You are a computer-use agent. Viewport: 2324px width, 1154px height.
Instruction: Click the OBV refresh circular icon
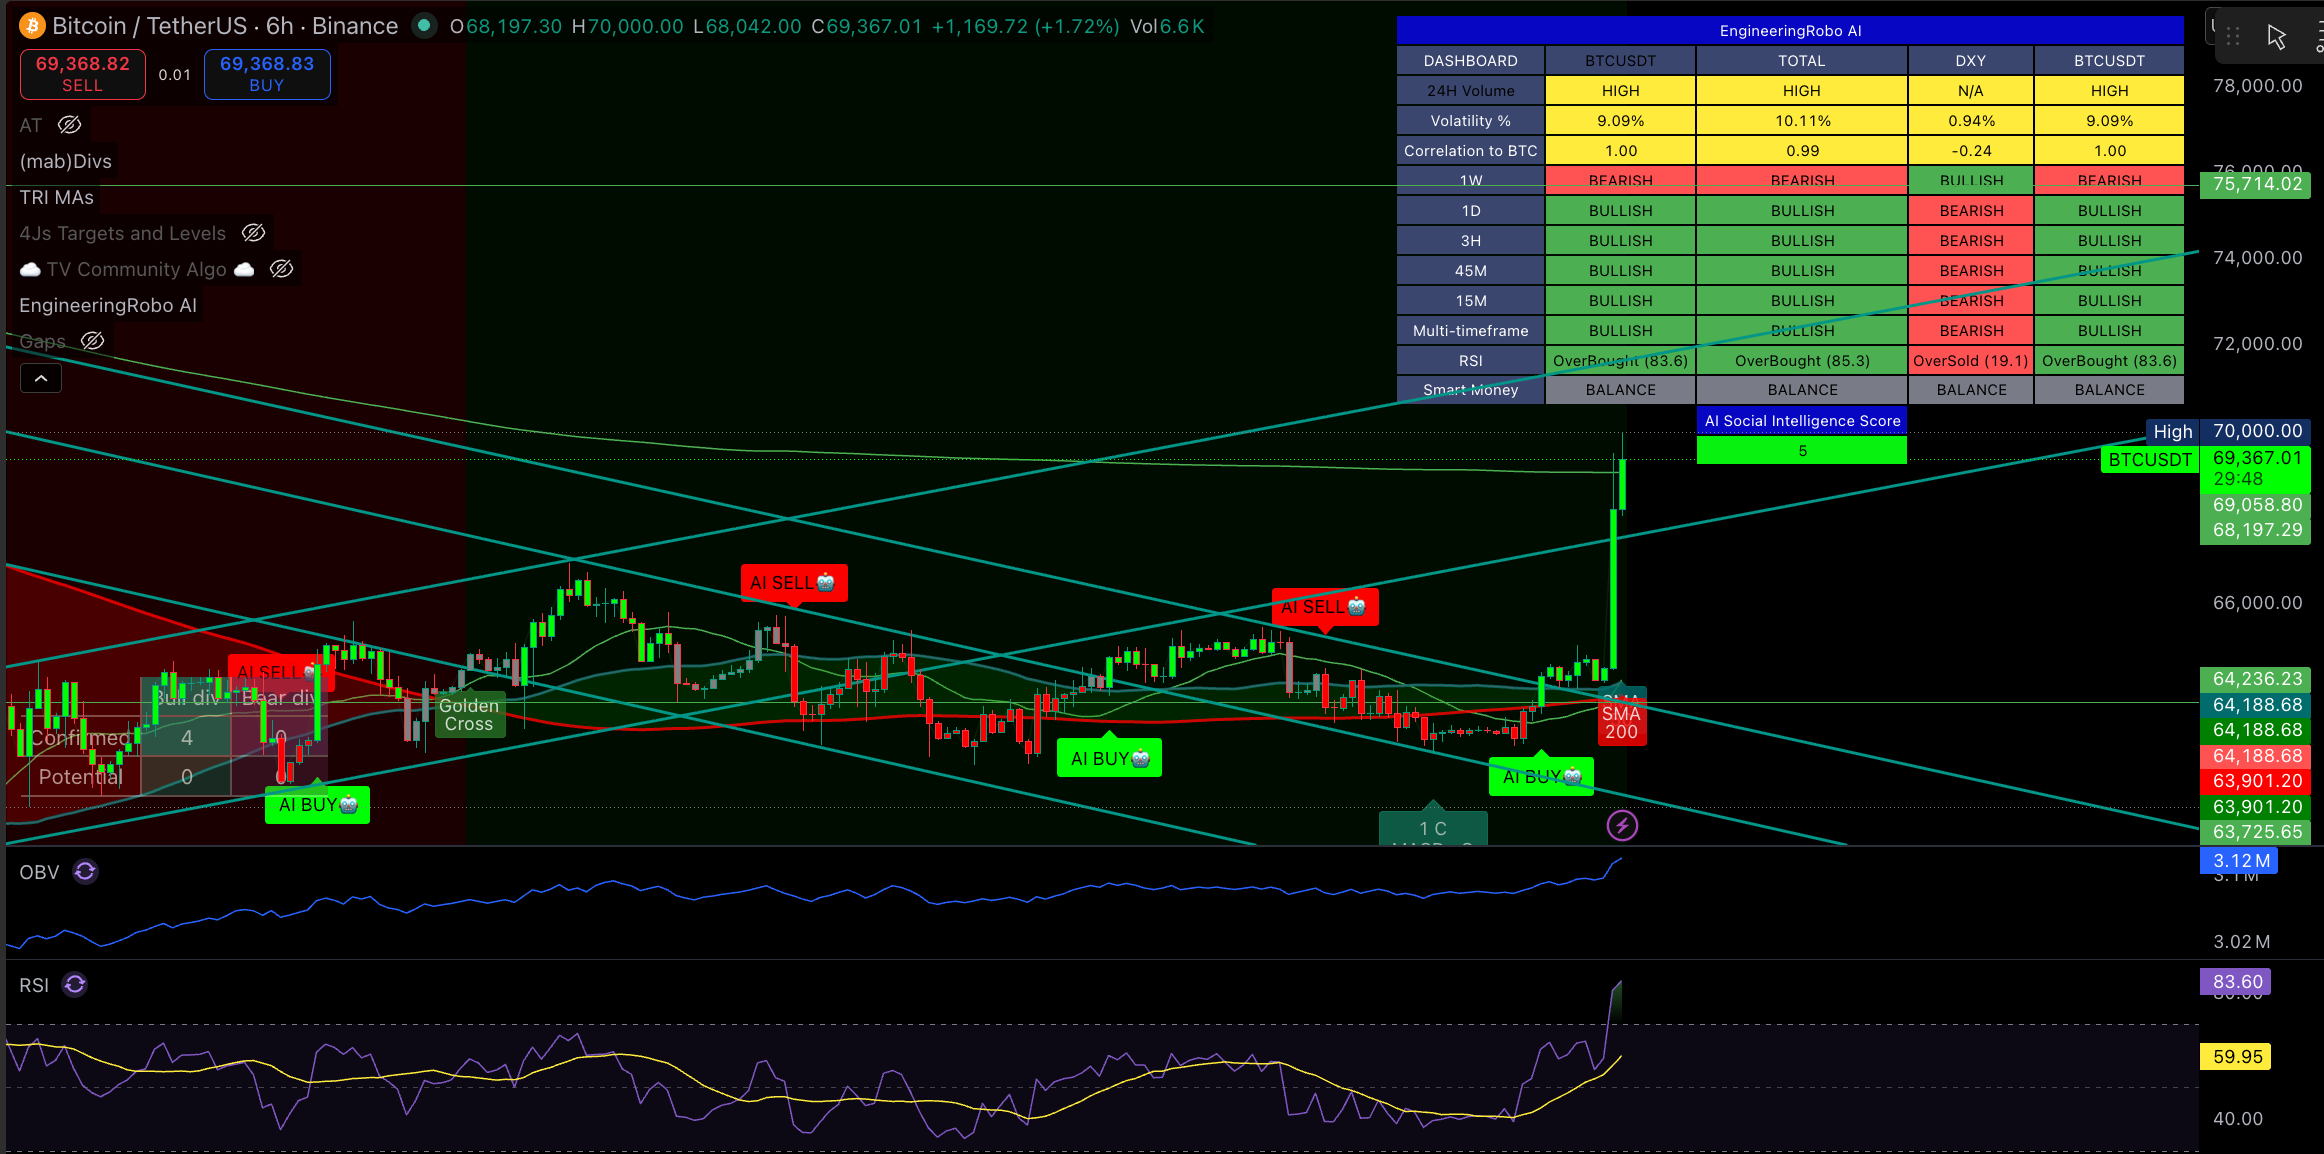click(86, 872)
